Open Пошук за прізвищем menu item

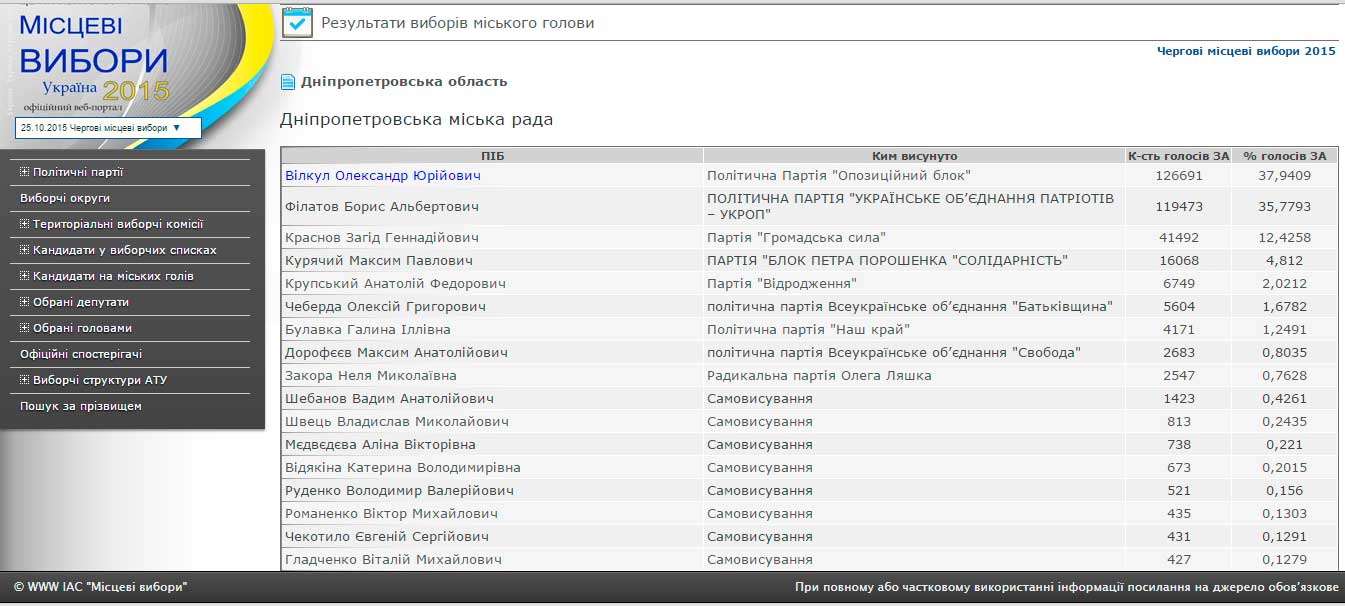coord(81,406)
